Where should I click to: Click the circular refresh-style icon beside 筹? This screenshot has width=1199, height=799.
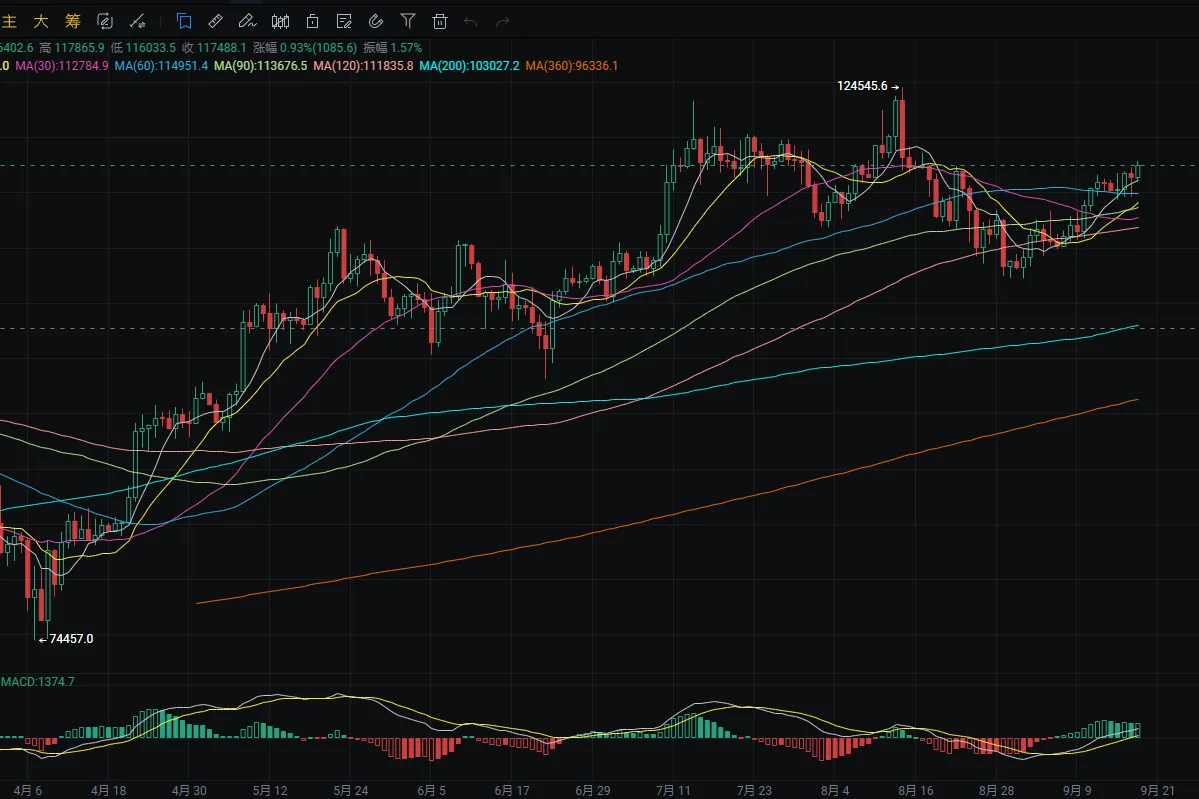105,20
